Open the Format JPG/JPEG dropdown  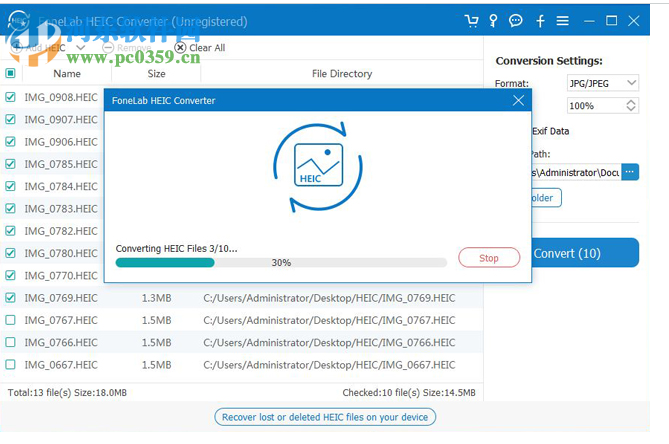coord(602,83)
